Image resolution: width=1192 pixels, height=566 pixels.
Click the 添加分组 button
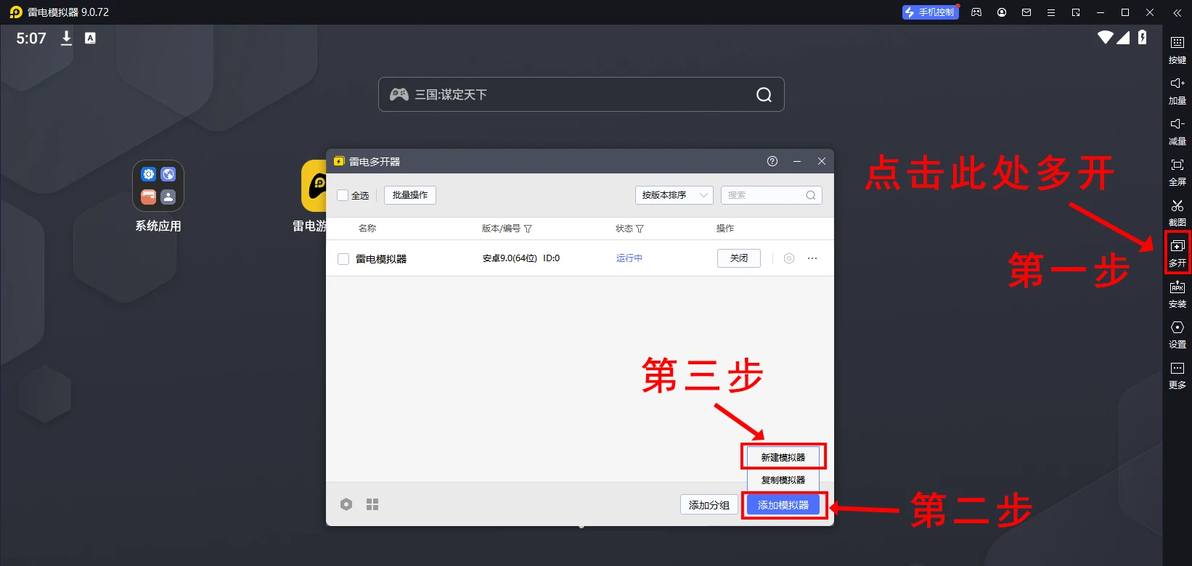point(709,505)
